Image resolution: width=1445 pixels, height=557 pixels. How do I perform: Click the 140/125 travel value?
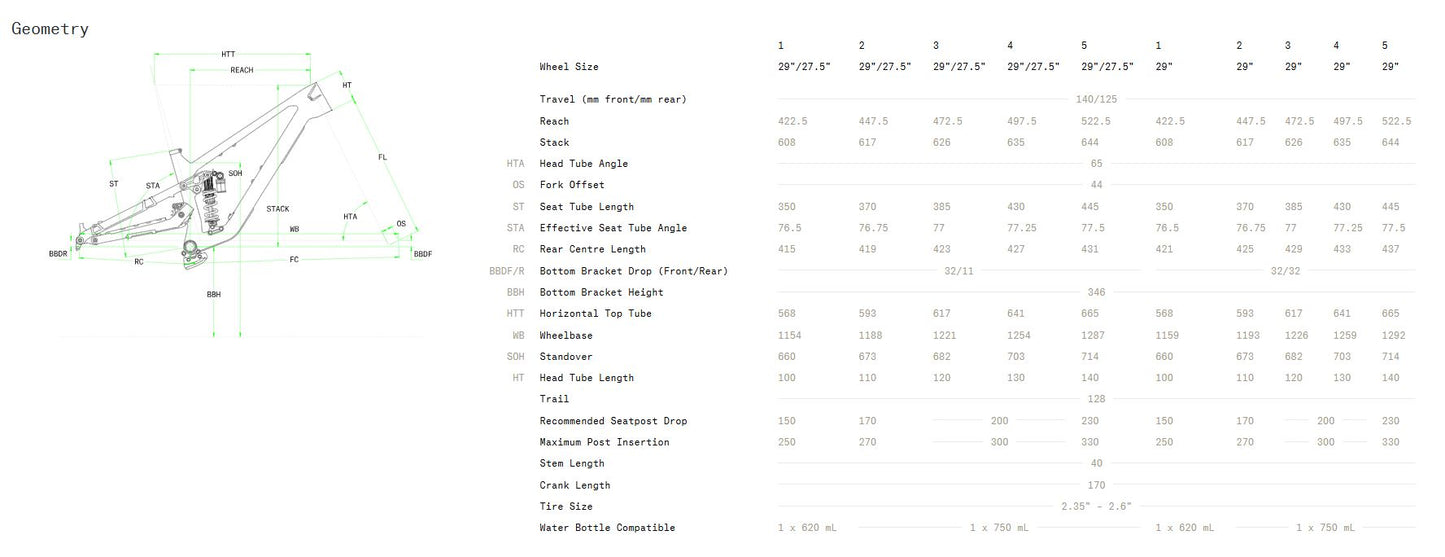tap(1096, 99)
